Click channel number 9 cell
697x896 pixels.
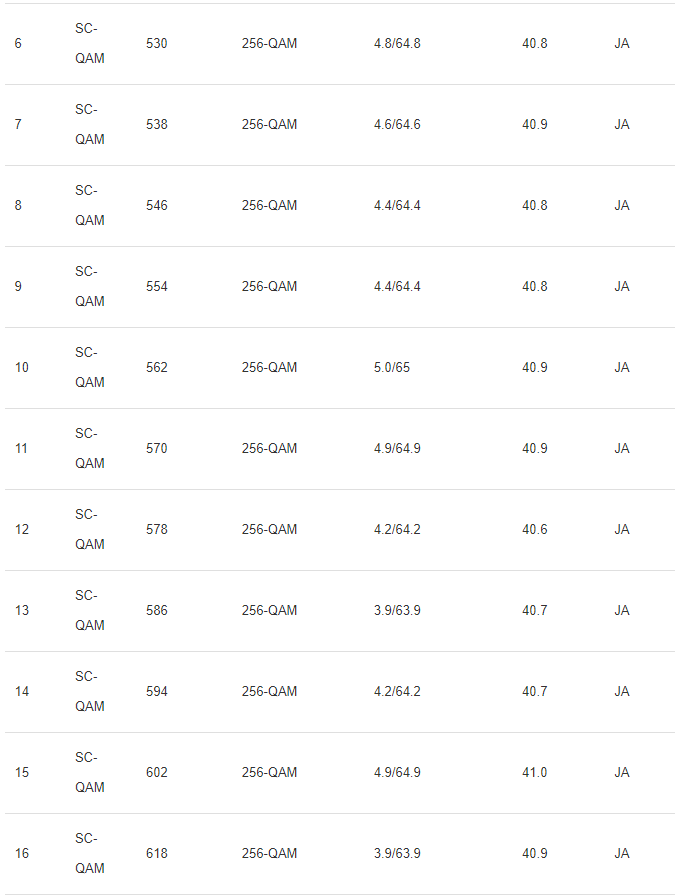point(18,287)
